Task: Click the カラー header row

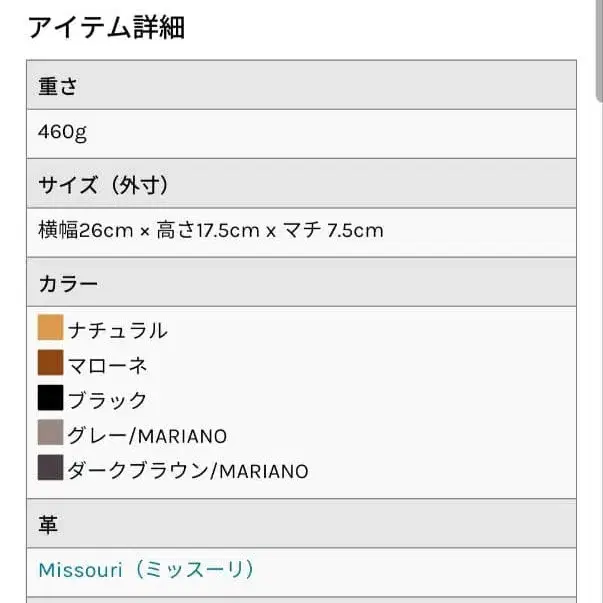Action: coord(302,283)
